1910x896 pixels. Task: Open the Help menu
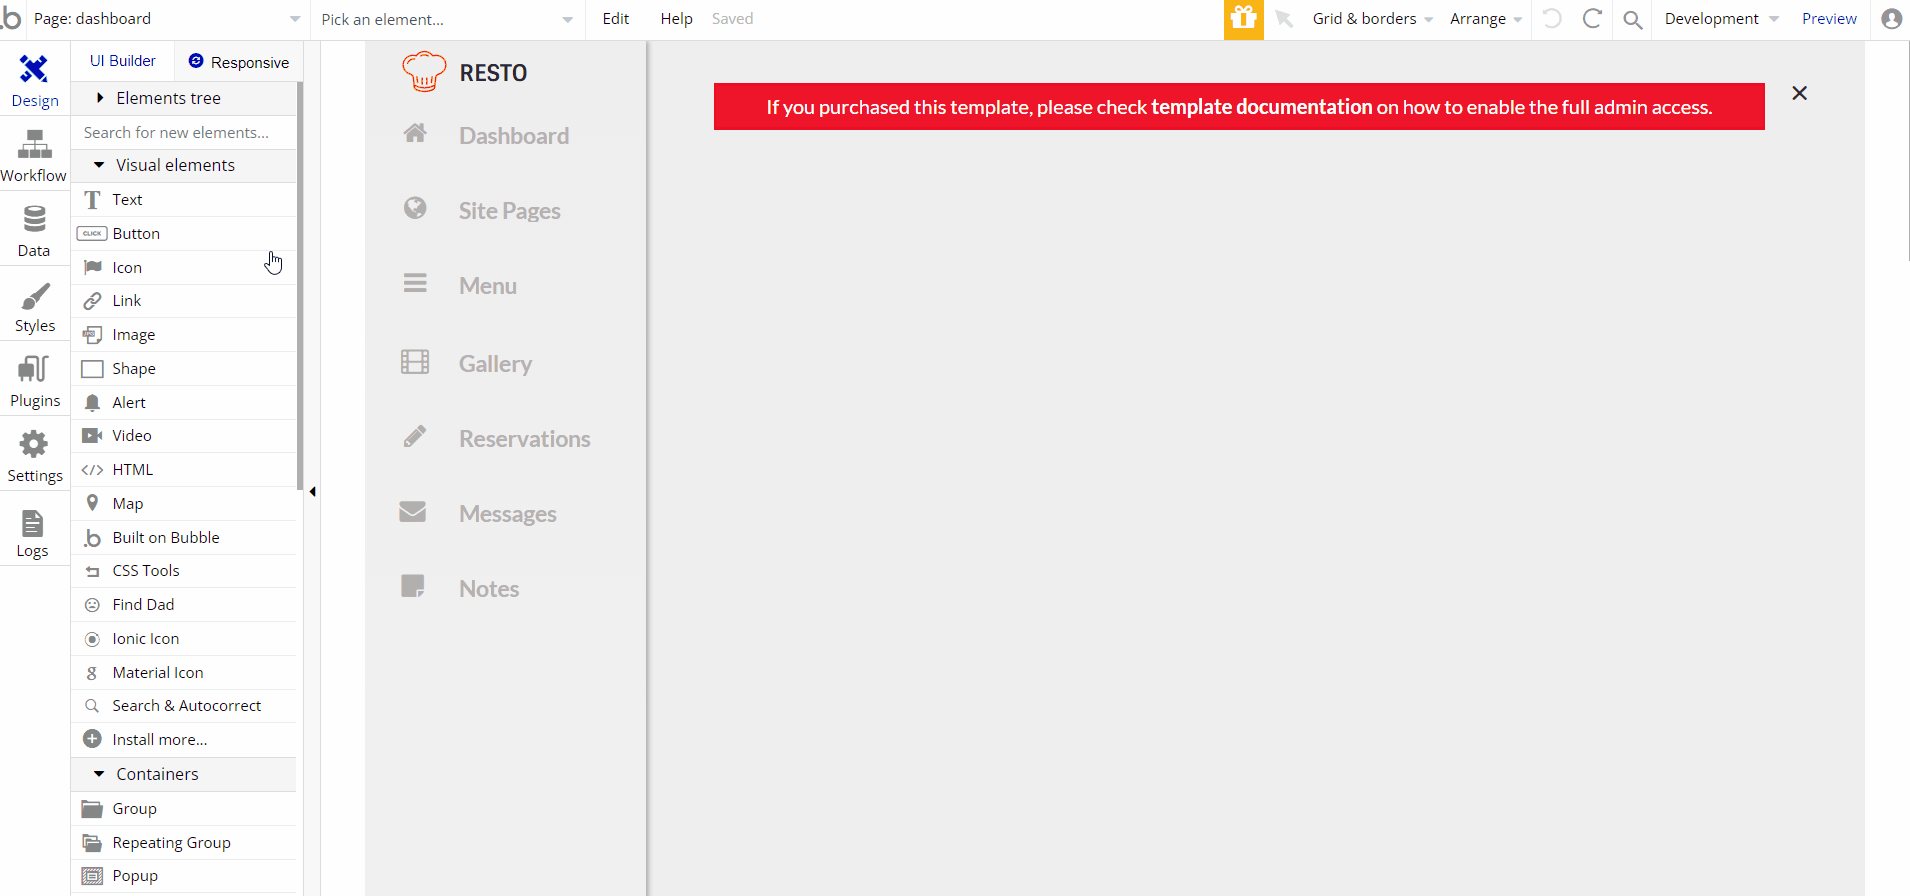676,19
